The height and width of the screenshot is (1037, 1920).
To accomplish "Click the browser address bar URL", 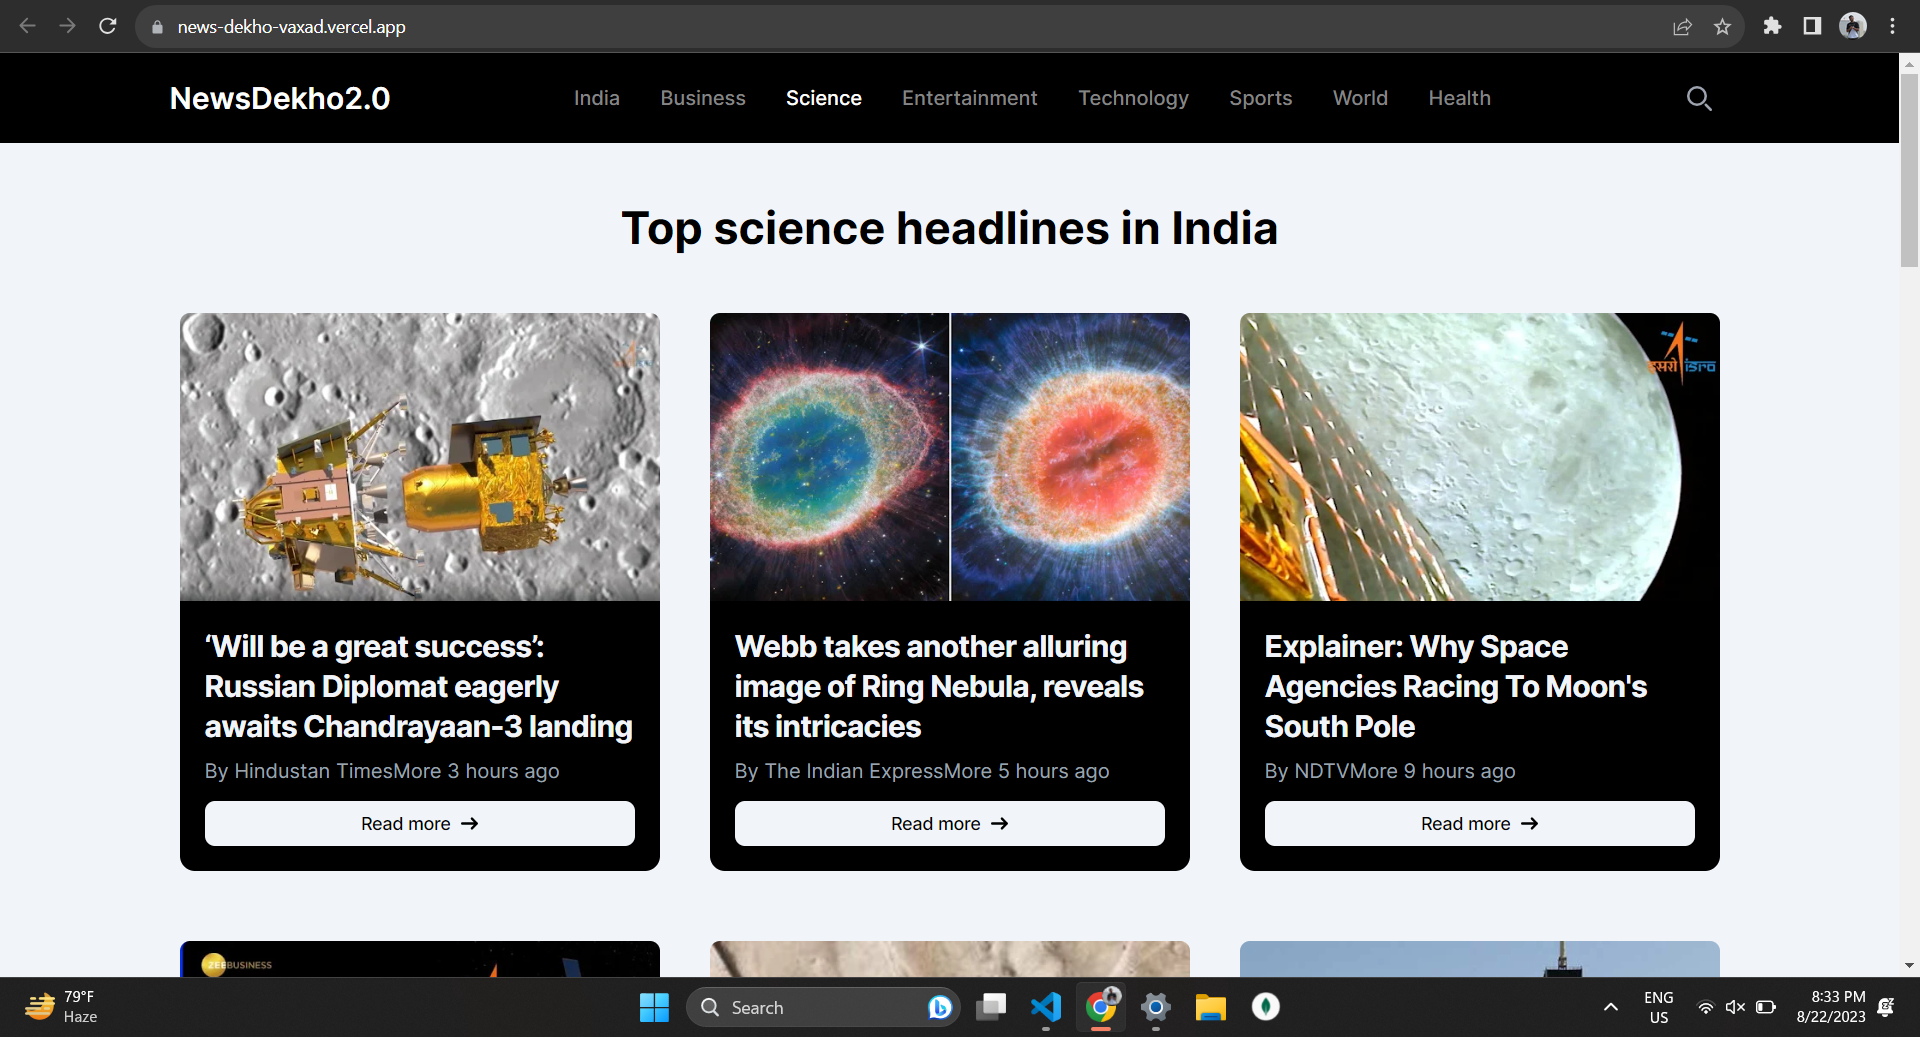I will [292, 27].
